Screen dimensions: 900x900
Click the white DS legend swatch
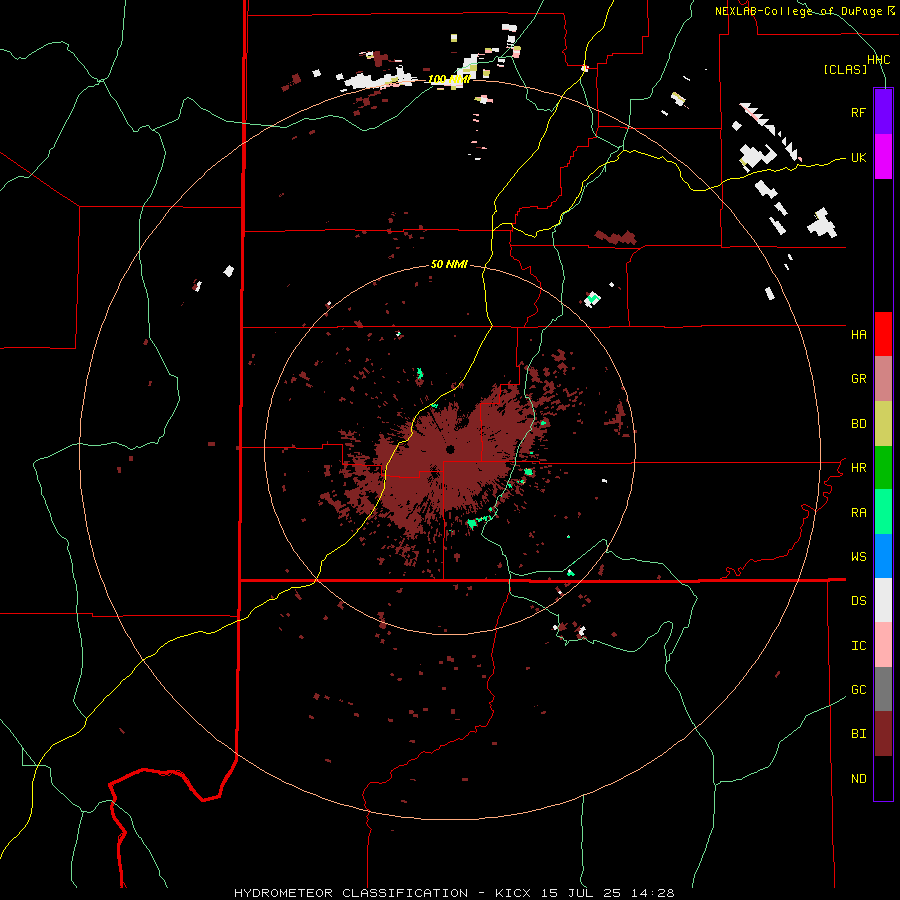coord(883,600)
